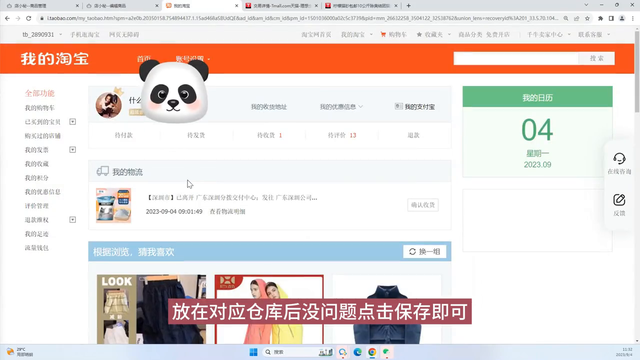This screenshot has height=360, width=640.
Task: Click the 反馈 feedback pencil icon
Action: point(619,200)
